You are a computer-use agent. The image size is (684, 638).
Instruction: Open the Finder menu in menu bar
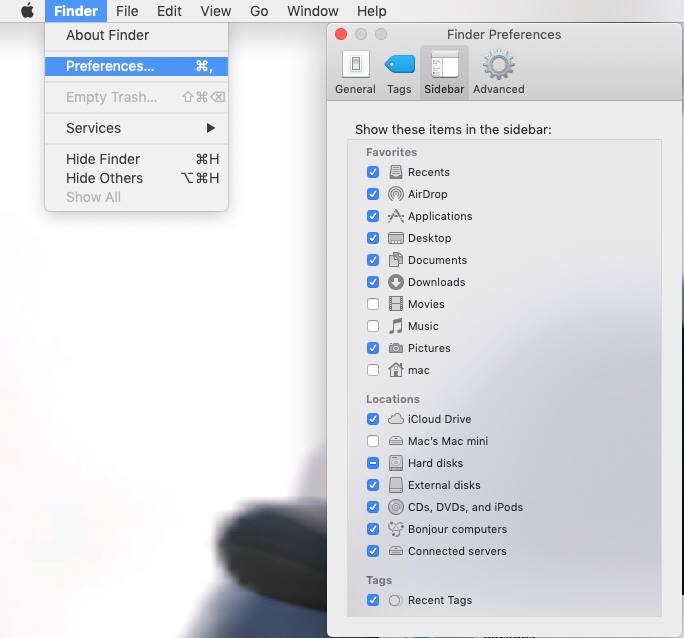tap(76, 11)
